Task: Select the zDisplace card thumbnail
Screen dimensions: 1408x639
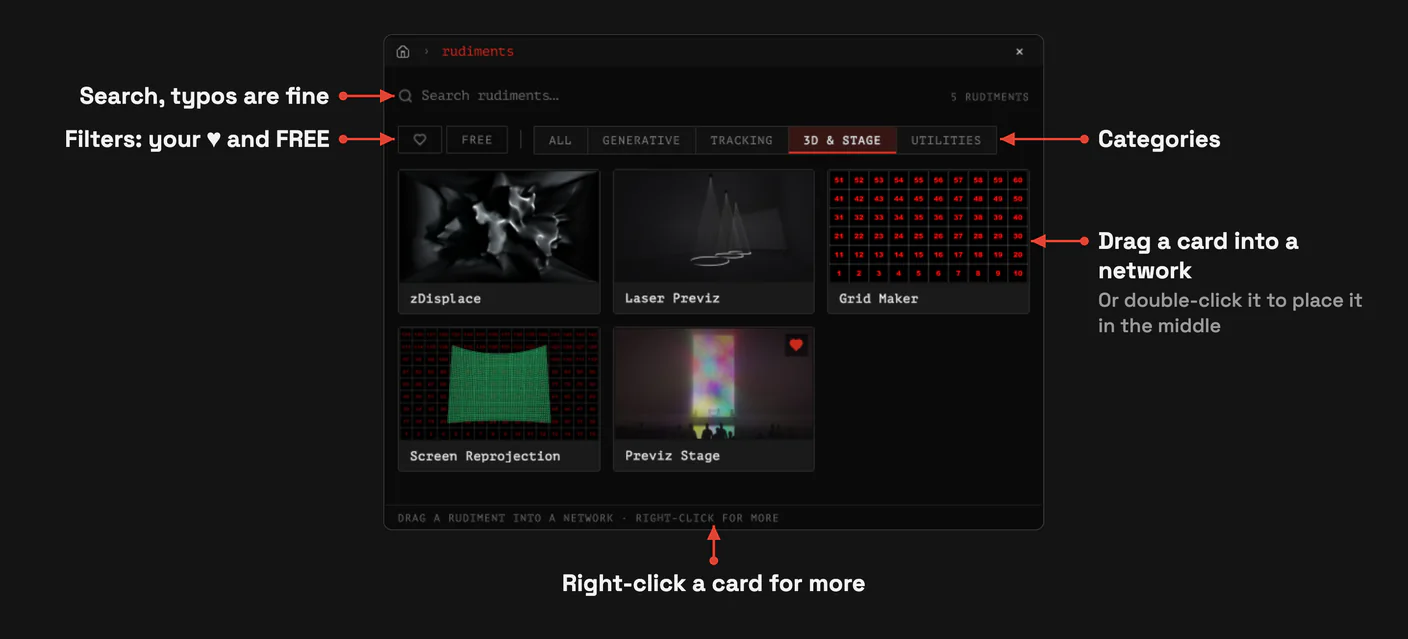Action: [499, 226]
